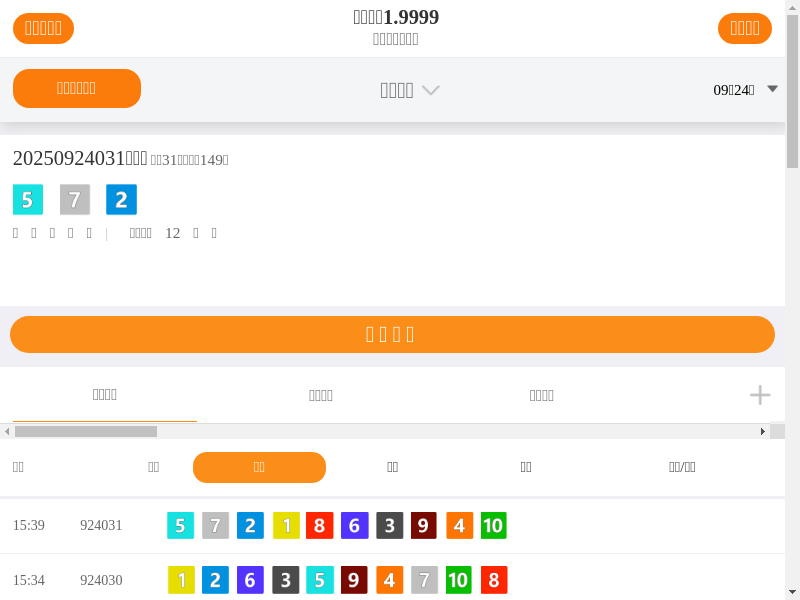Click the large blue 2 ball in latest result

point(121,200)
